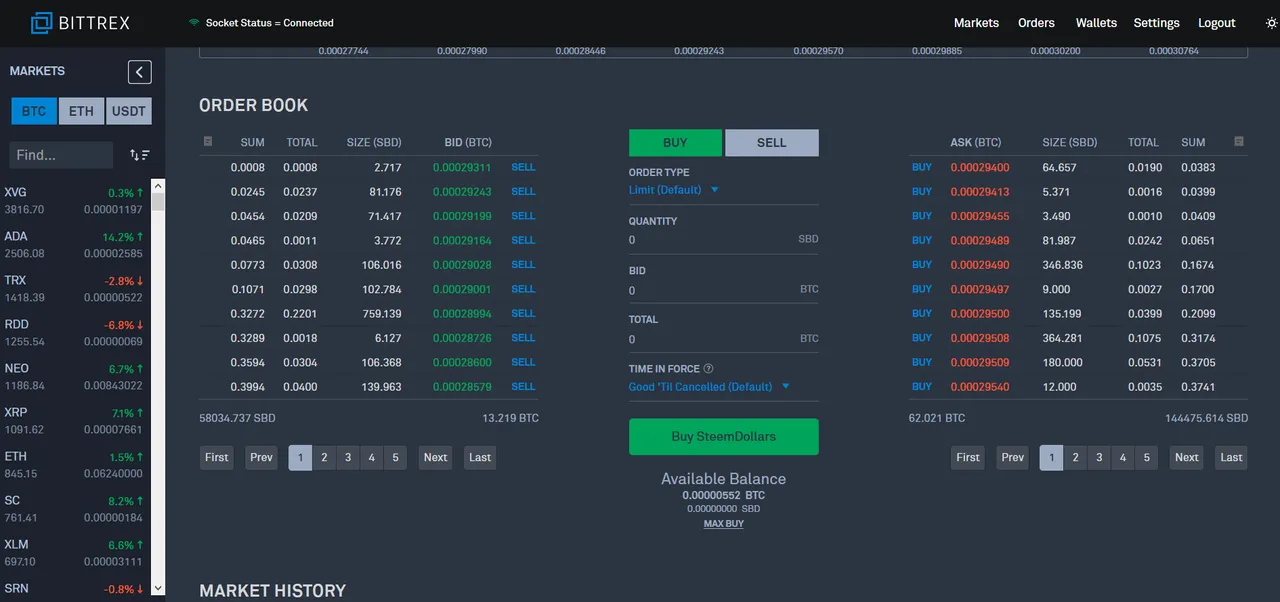Select the RDD market in sidebar
The image size is (1280, 602).
[75, 333]
